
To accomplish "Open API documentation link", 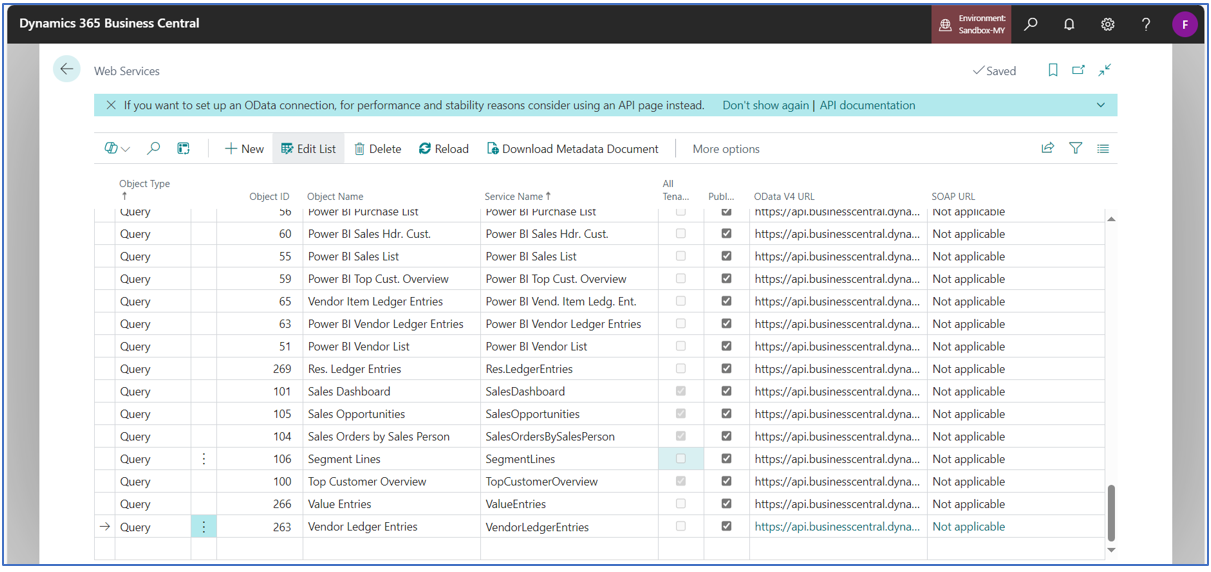I will pyautogui.click(x=867, y=105).
